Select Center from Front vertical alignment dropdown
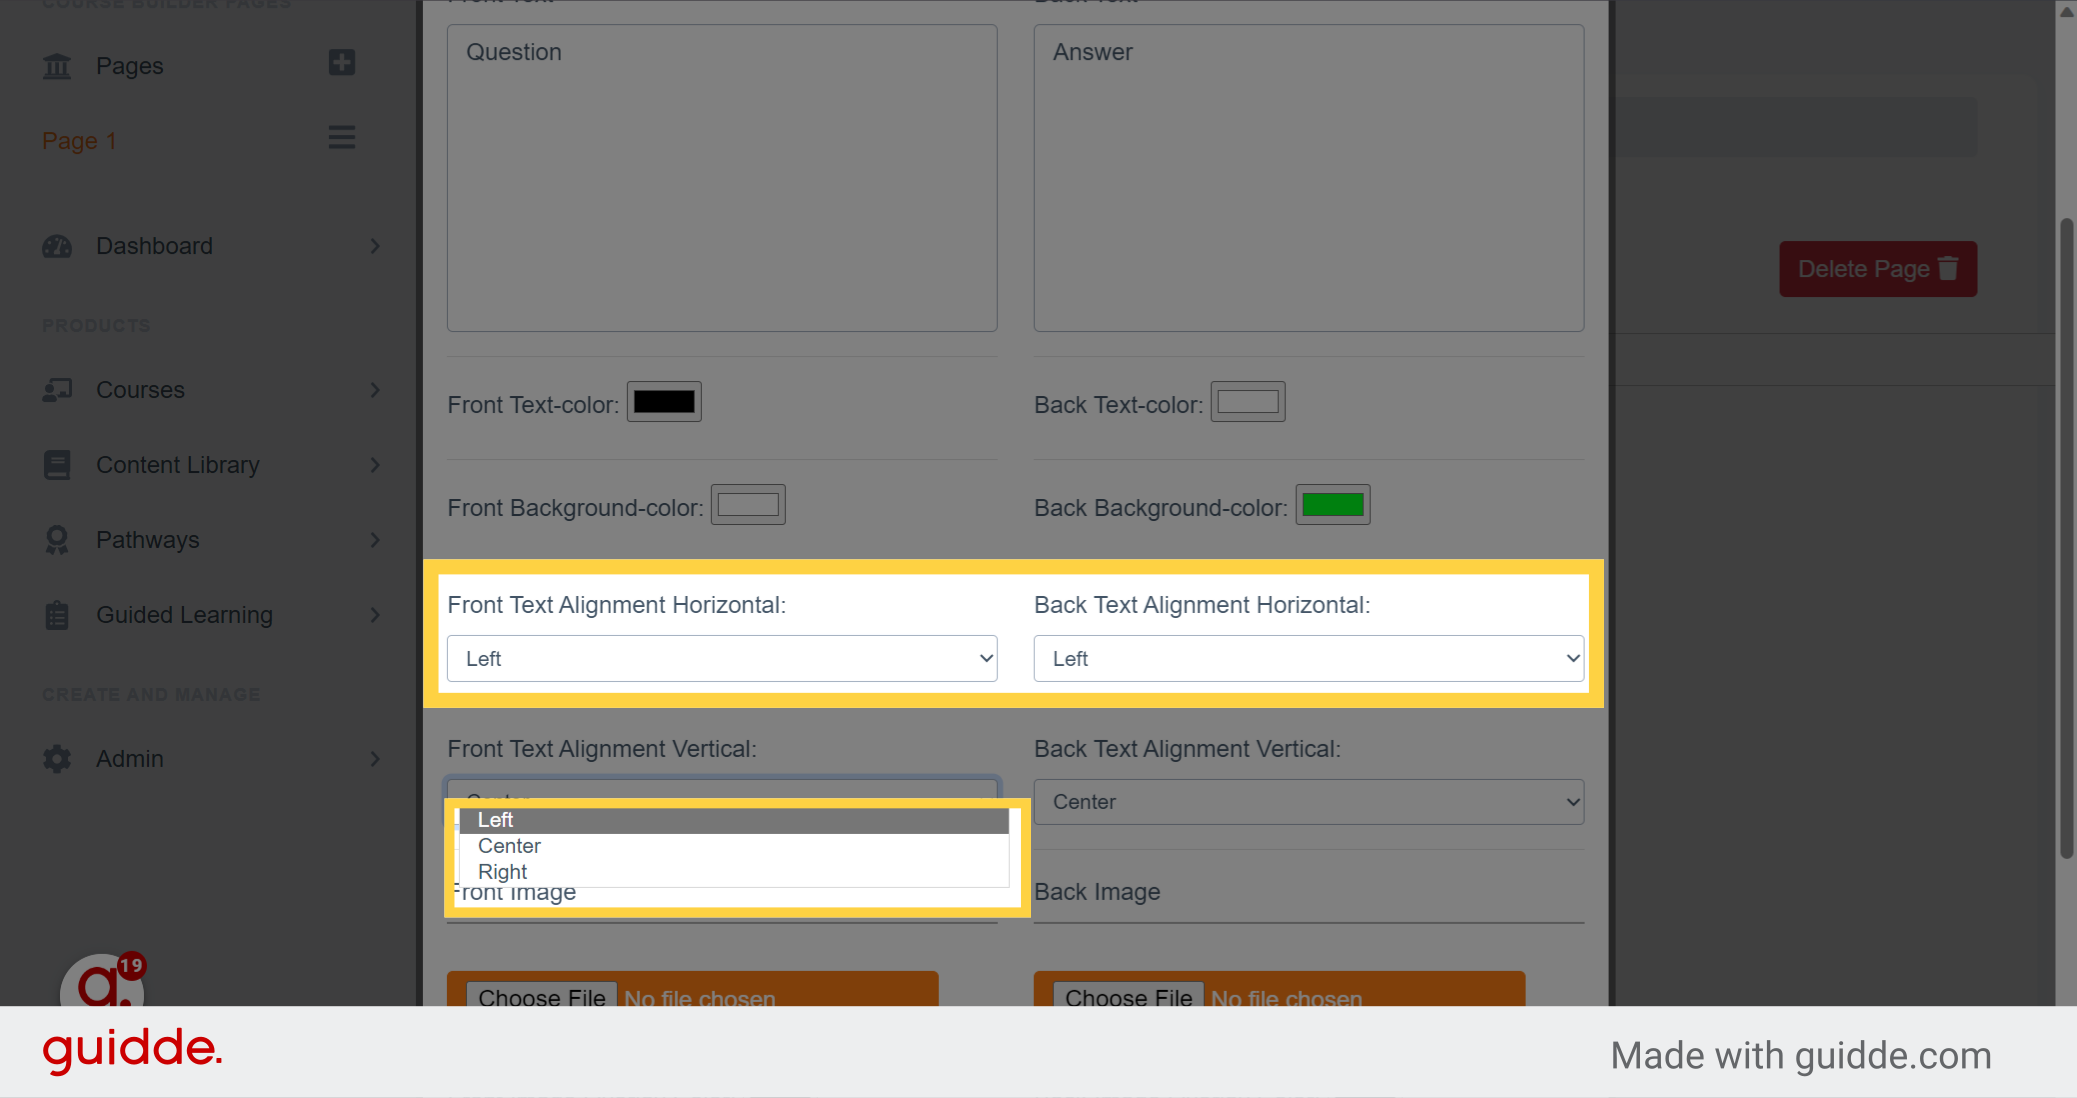This screenshot has width=2077, height=1098. point(510,845)
